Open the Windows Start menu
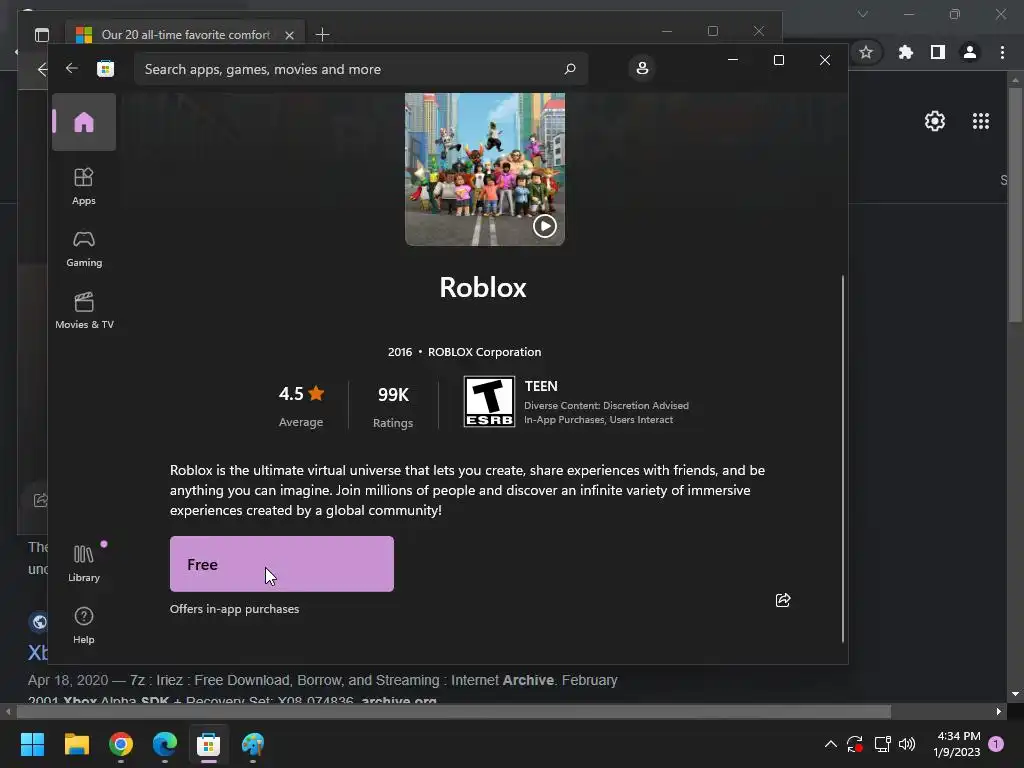1024x768 pixels. (32, 744)
